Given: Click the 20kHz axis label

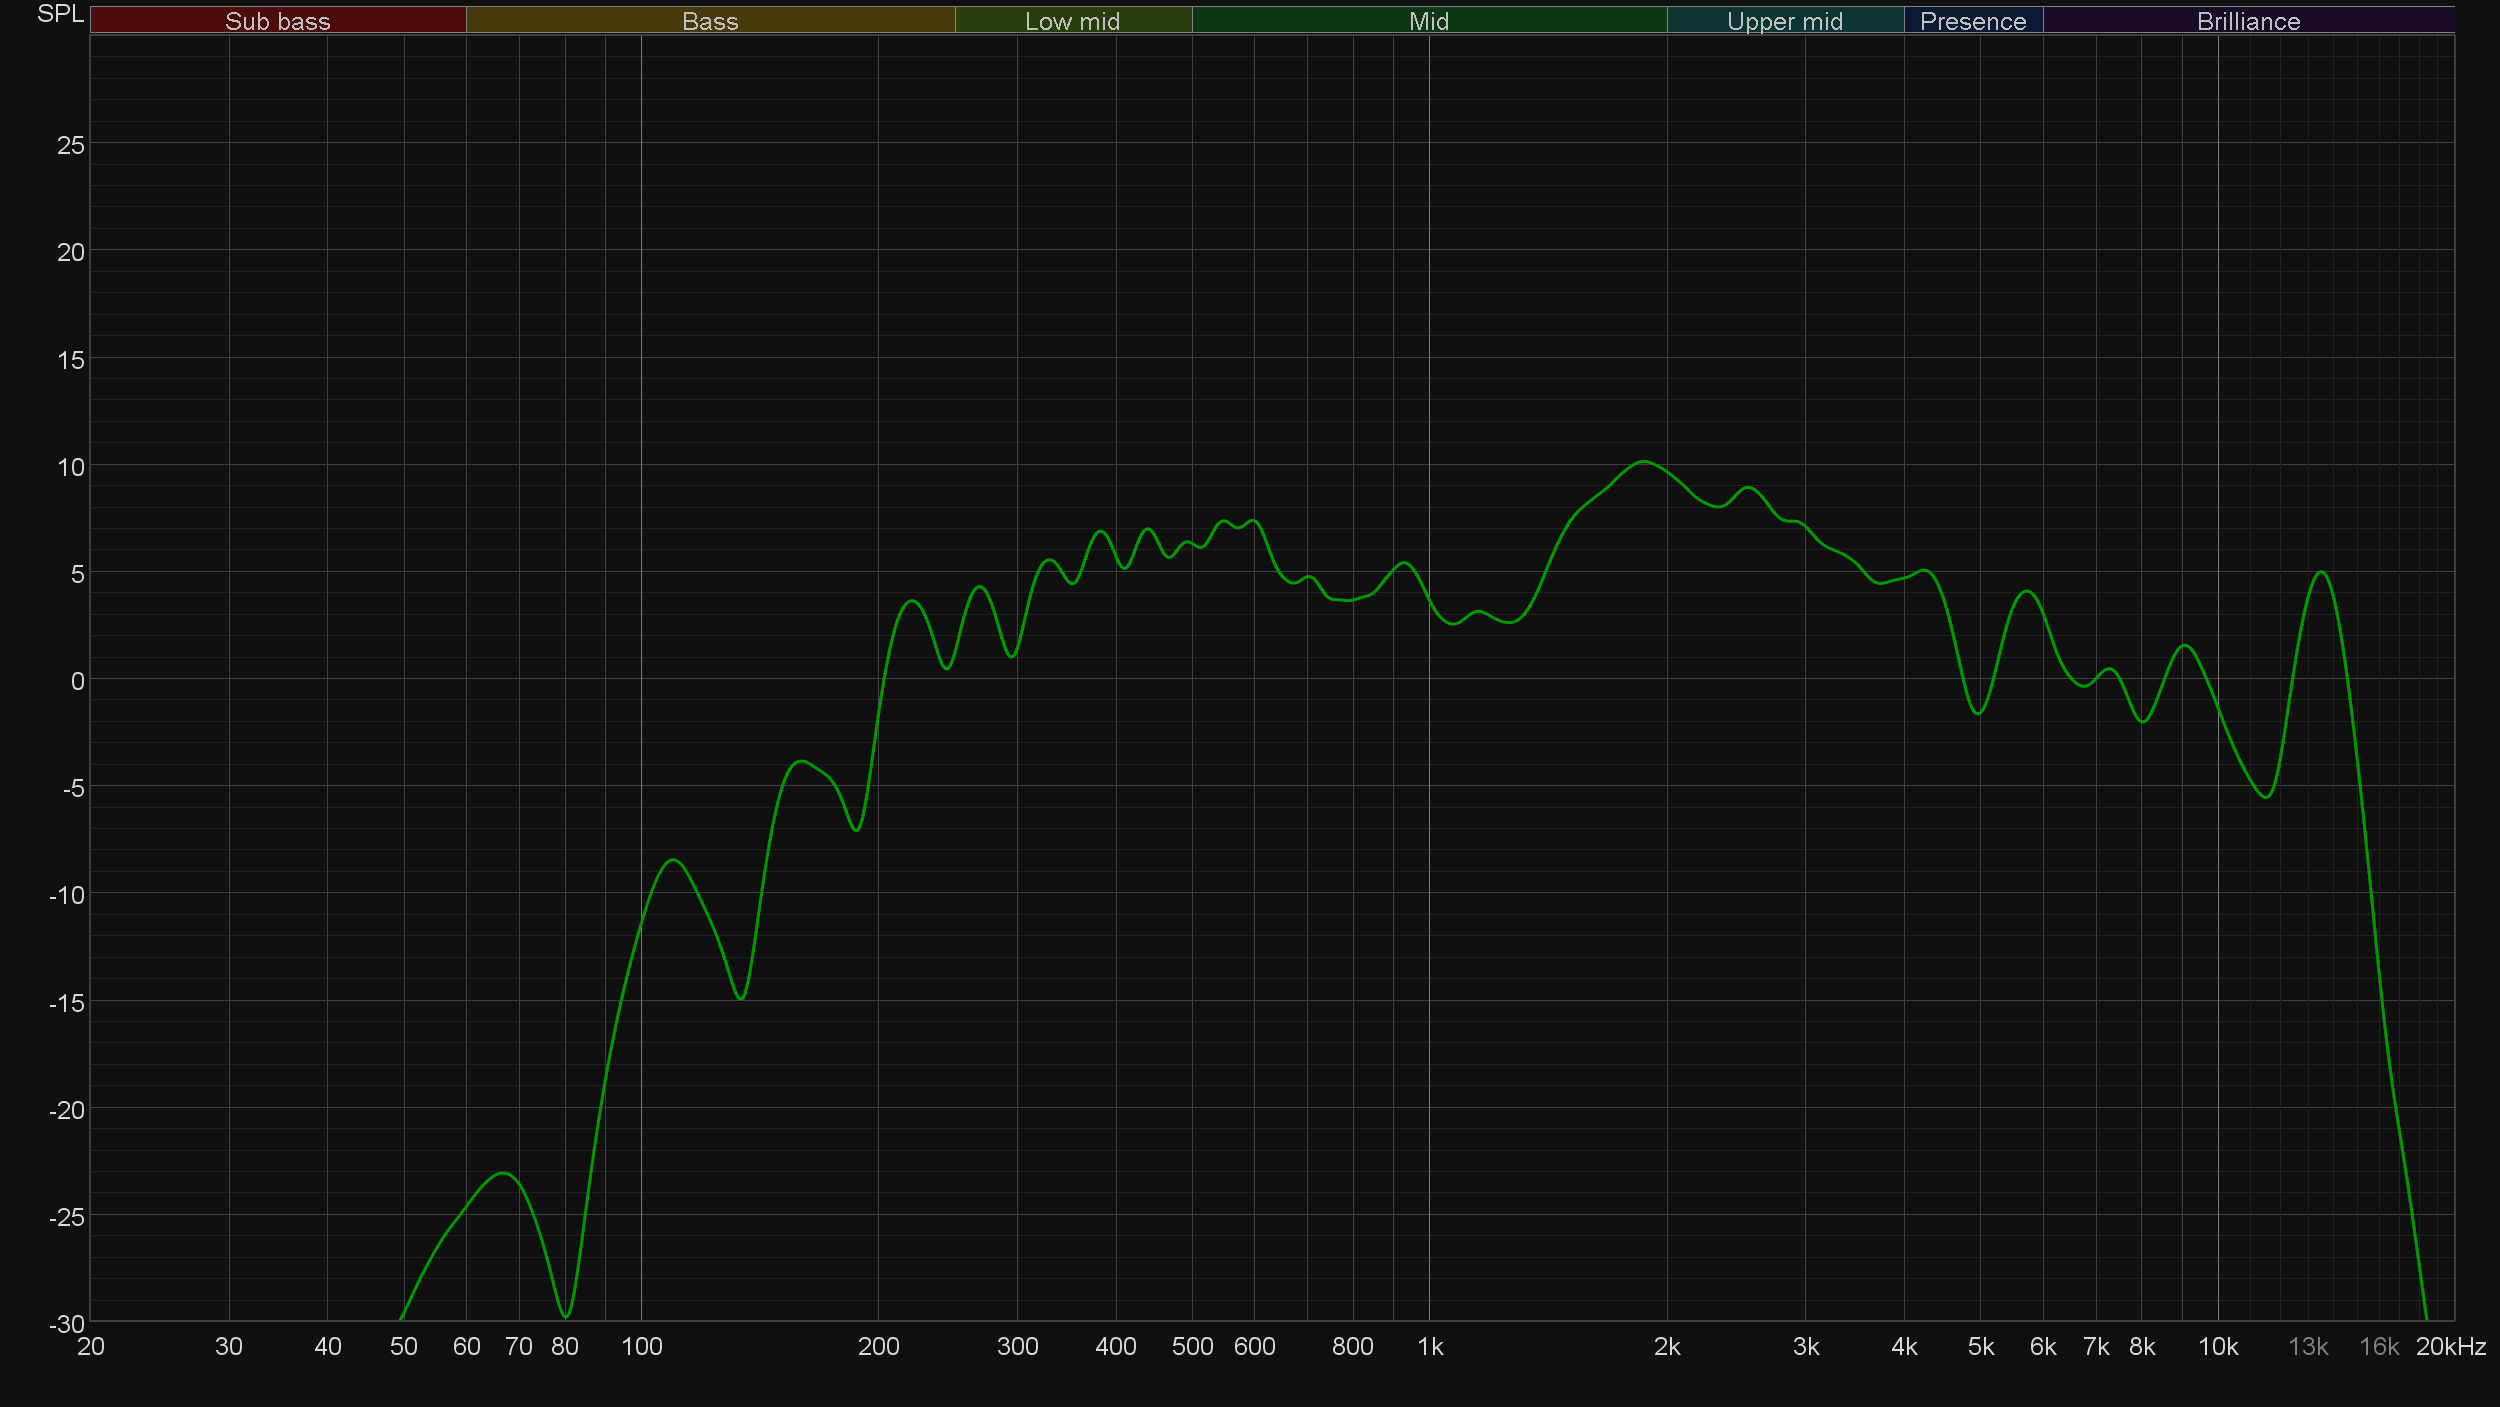Looking at the screenshot, I should (2450, 1347).
